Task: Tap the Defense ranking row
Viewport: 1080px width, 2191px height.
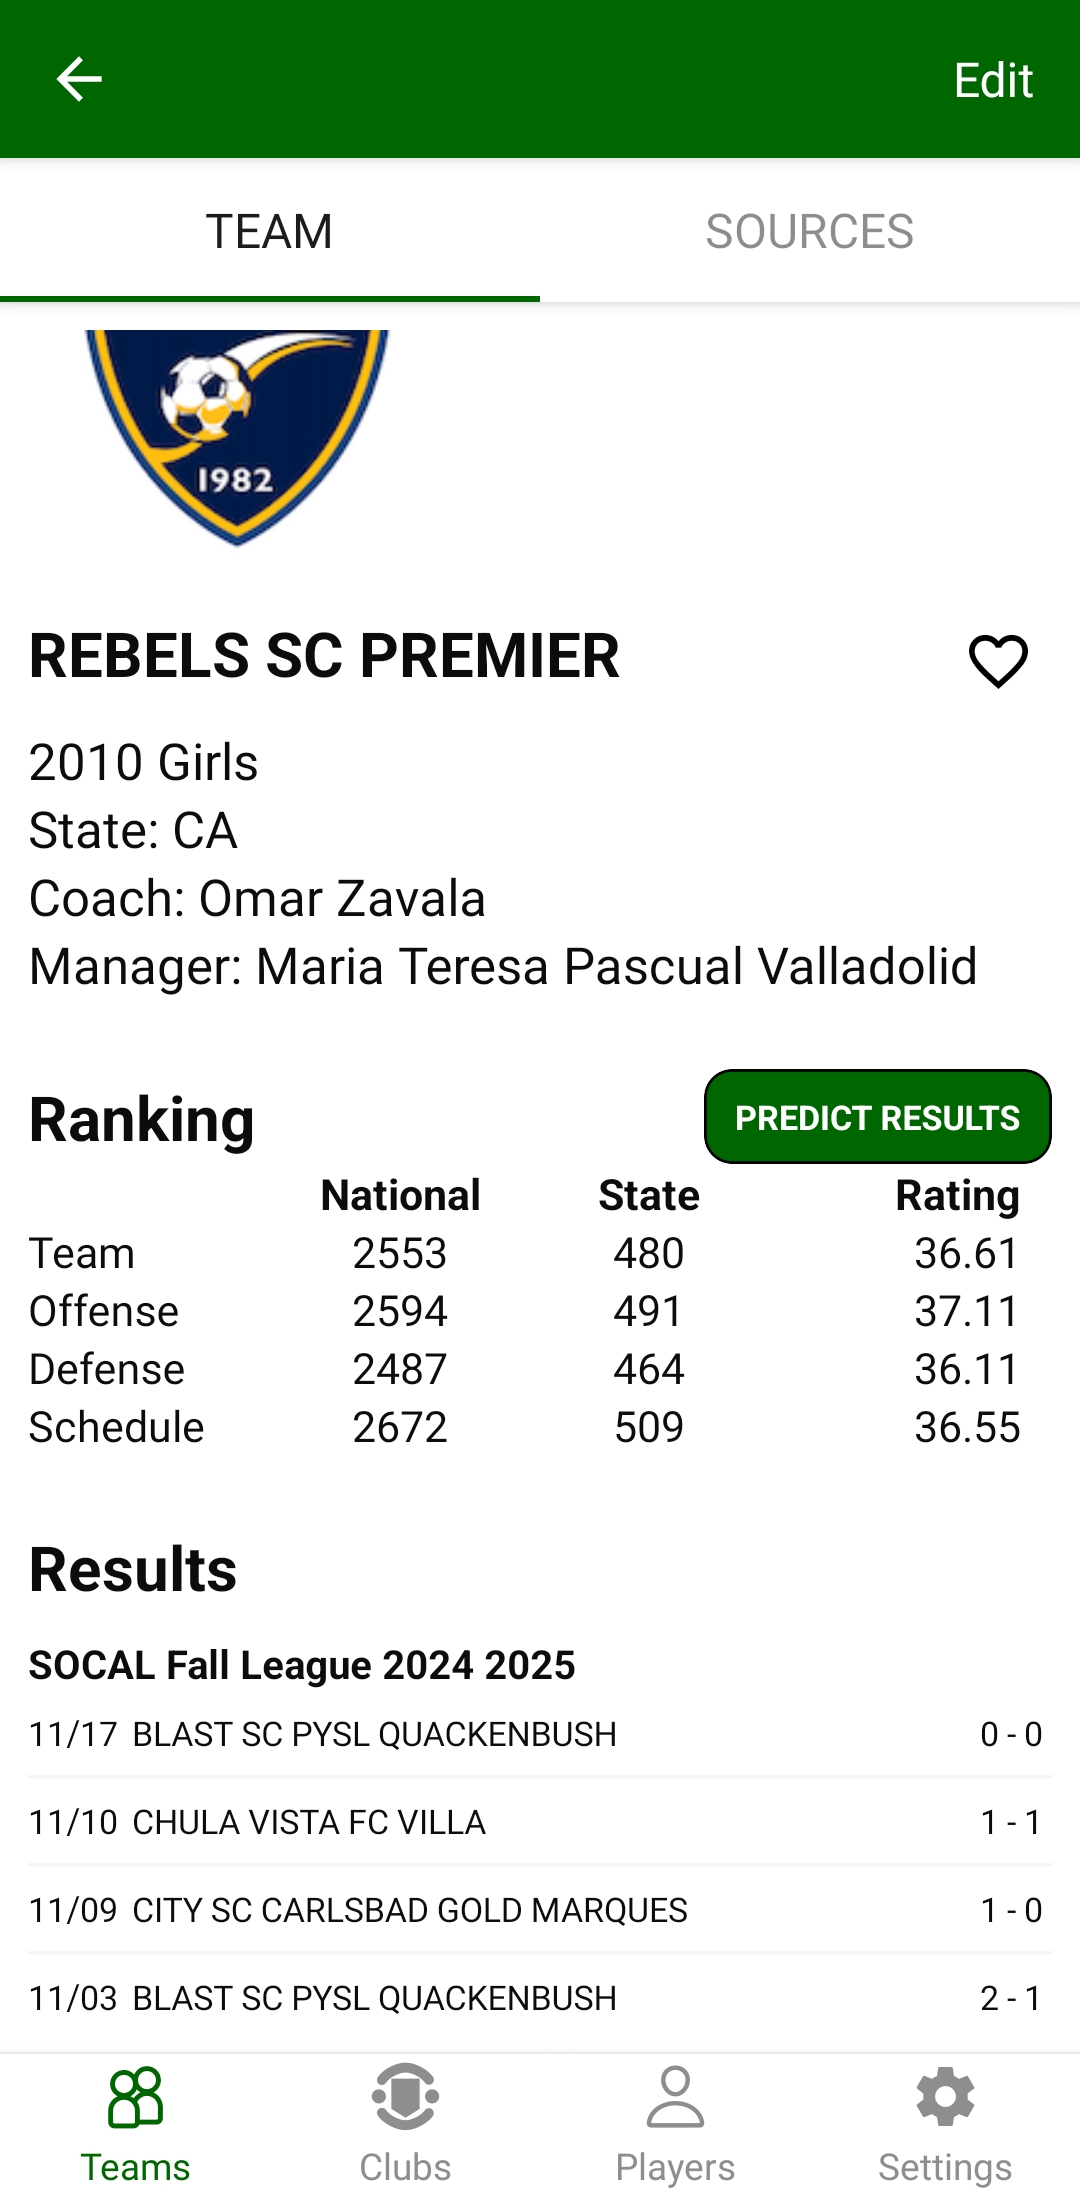Action: pyautogui.click(x=524, y=1369)
